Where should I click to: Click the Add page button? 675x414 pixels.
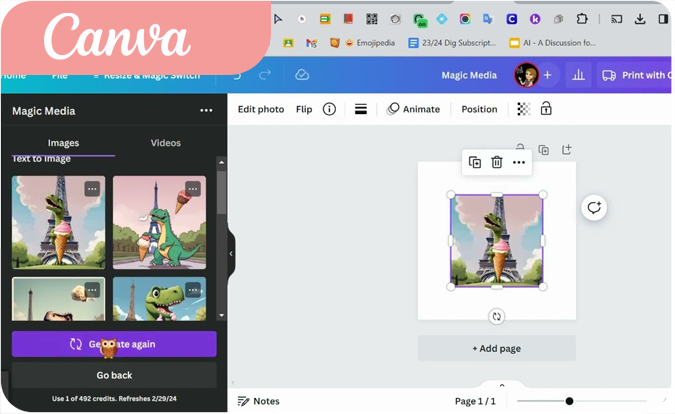tap(496, 348)
